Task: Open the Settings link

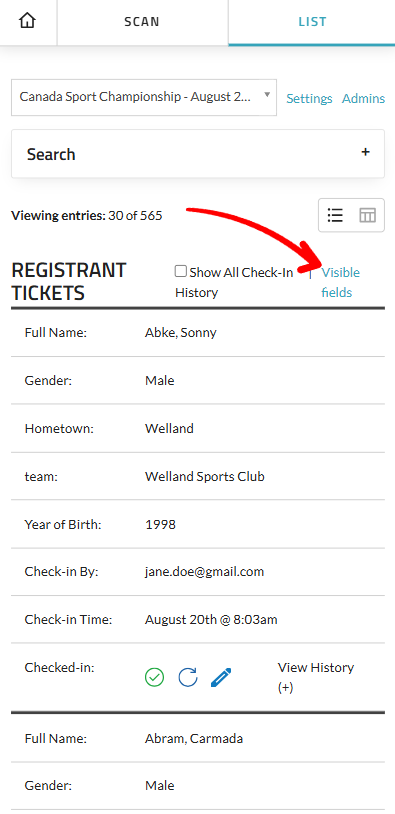Action: pos(309,99)
